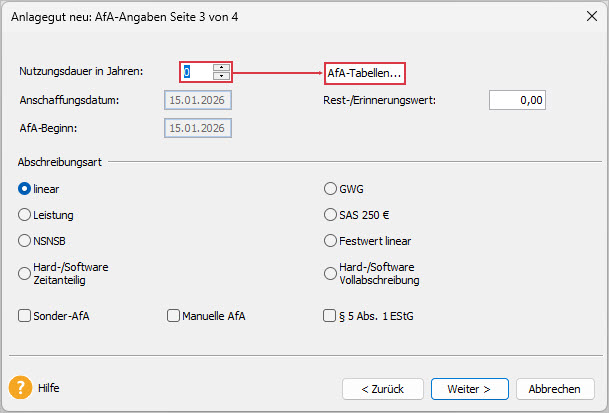
Task: Choose the NSNSB radio button
Action: pos(25,240)
